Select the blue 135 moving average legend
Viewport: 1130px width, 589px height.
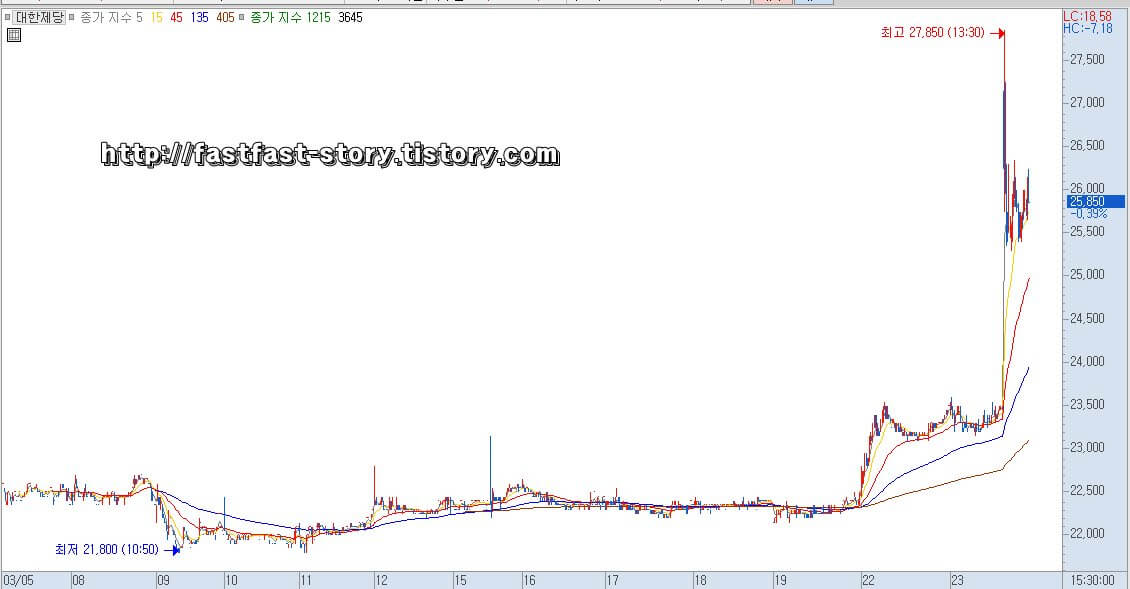tap(200, 17)
